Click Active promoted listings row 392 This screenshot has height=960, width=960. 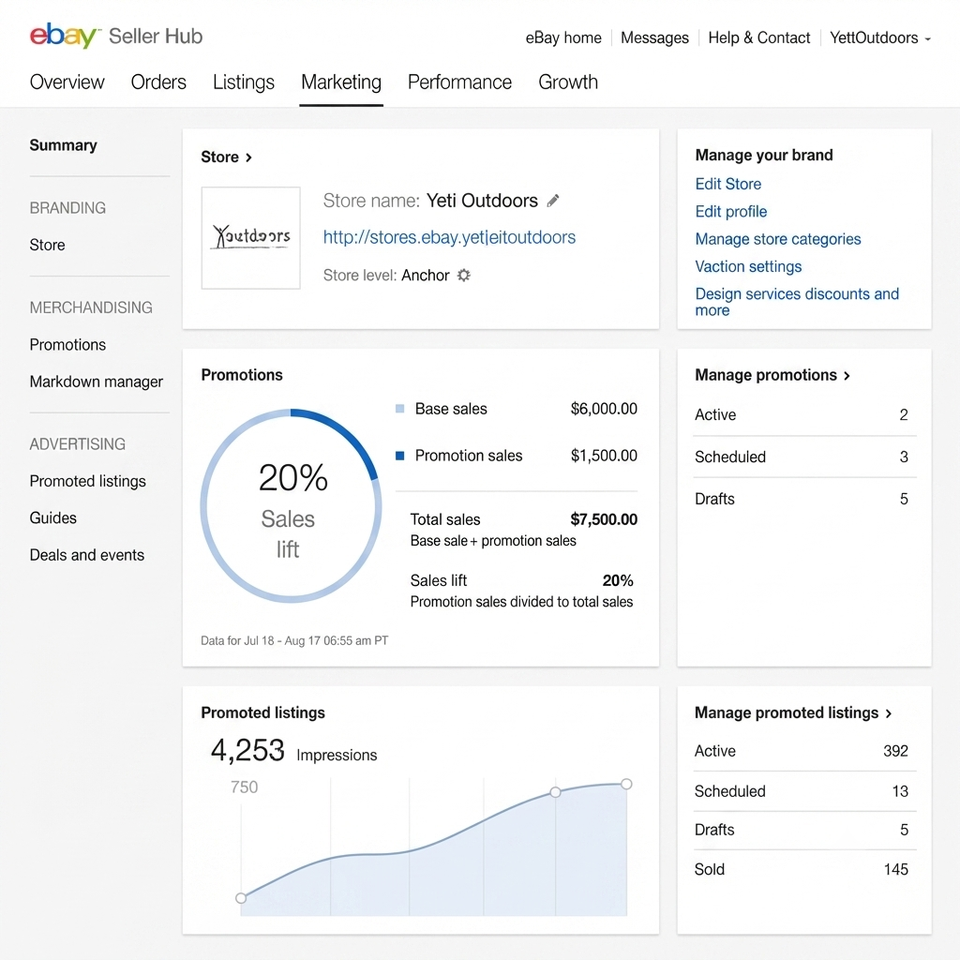(x=804, y=751)
